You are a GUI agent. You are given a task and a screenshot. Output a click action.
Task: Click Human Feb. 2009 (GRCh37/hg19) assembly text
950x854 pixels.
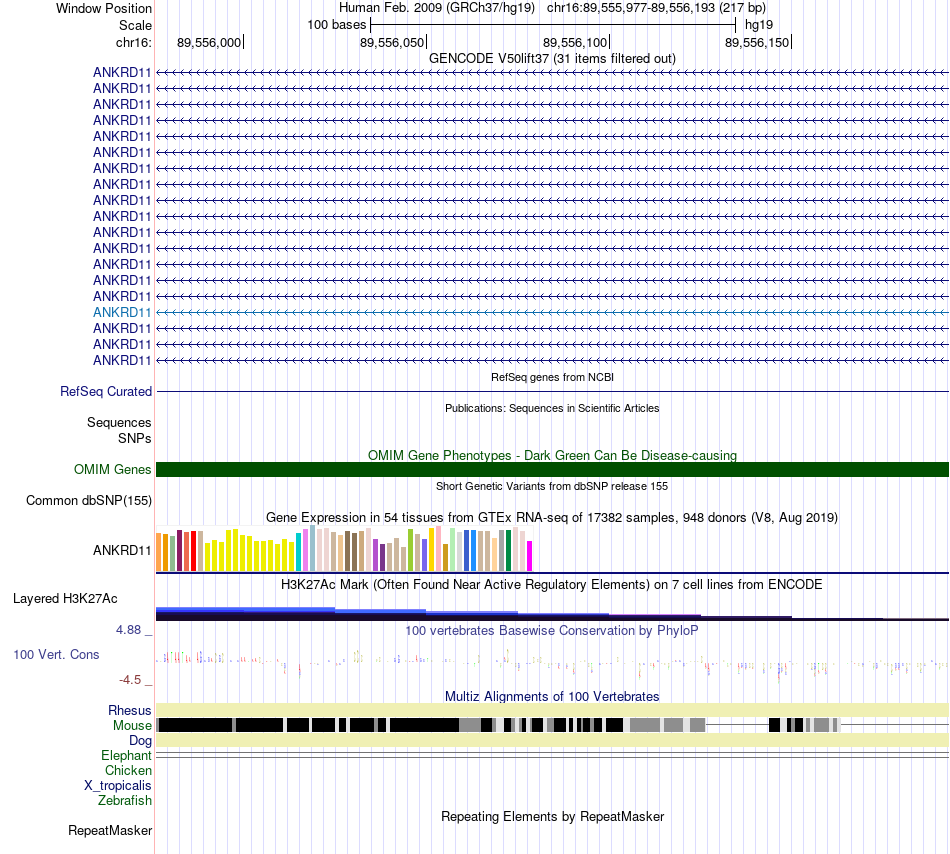click(437, 8)
